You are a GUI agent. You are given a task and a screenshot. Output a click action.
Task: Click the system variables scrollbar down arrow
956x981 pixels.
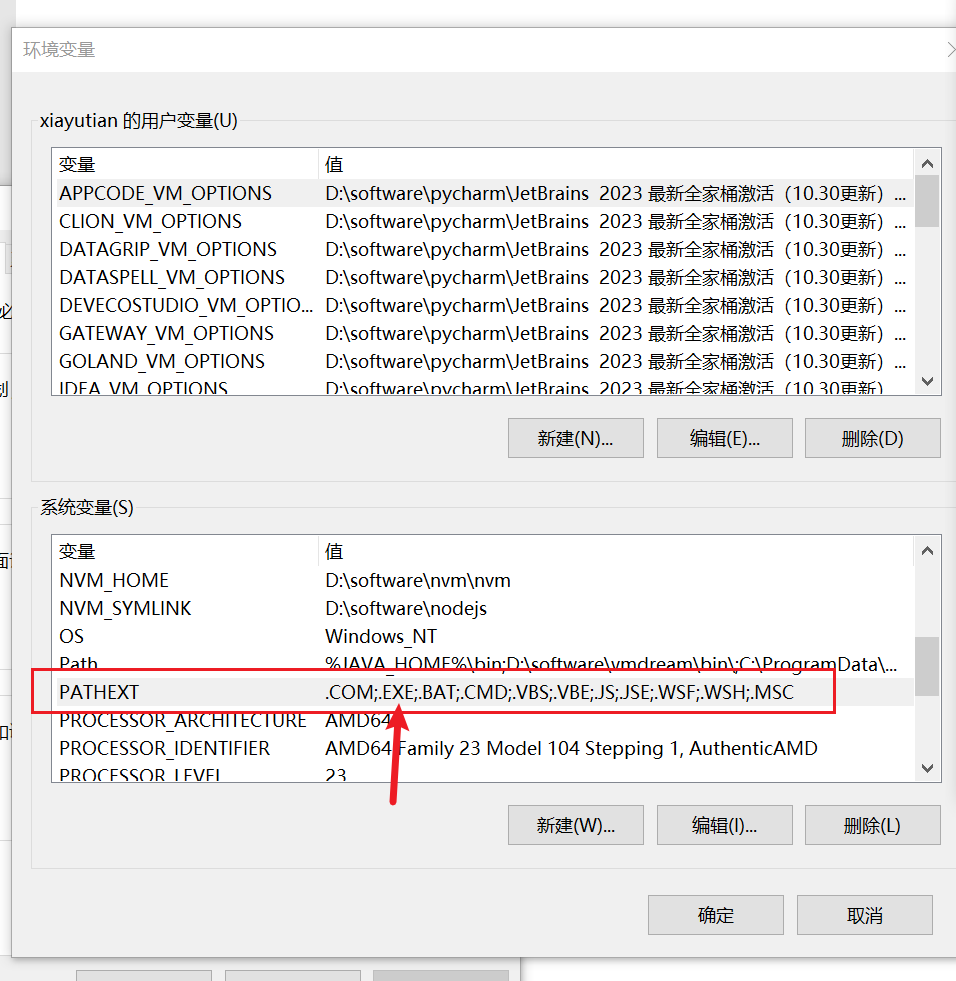pyautogui.click(x=927, y=768)
